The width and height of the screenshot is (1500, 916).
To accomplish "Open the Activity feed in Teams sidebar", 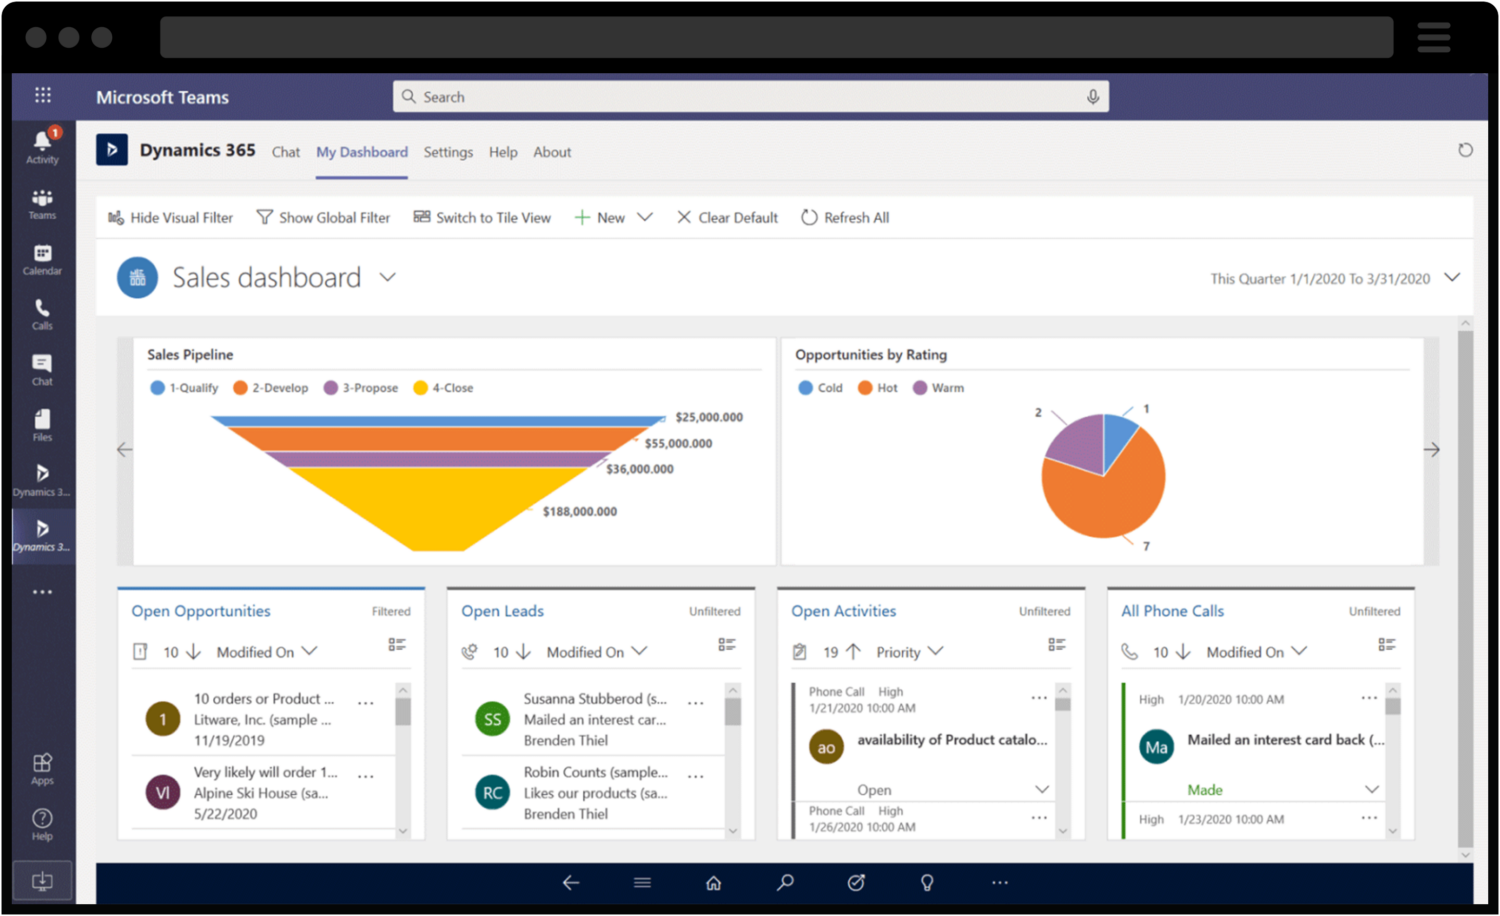I will (42, 145).
